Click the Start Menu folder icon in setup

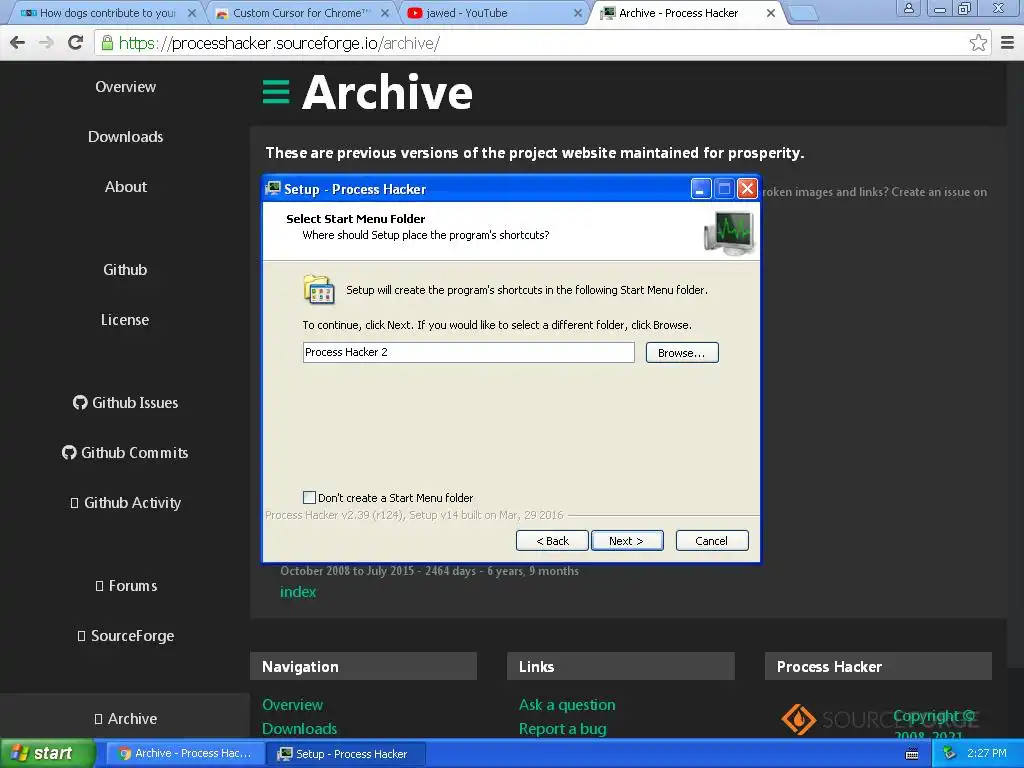pyautogui.click(x=319, y=289)
